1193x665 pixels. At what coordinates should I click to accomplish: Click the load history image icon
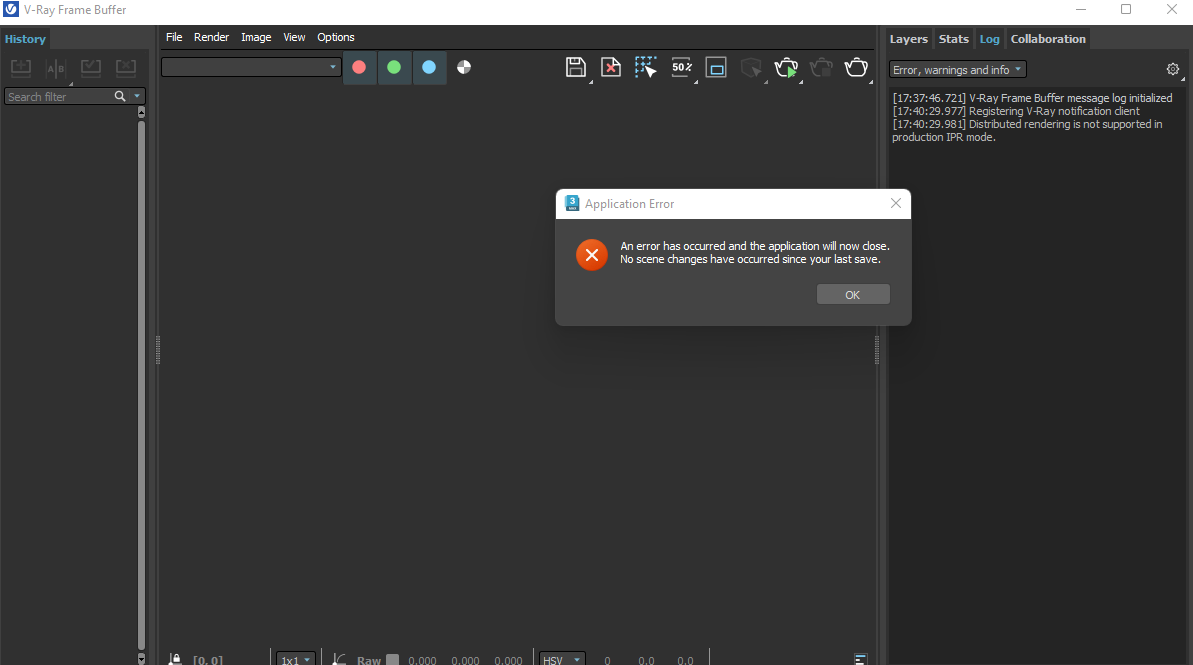(x=91, y=68)
